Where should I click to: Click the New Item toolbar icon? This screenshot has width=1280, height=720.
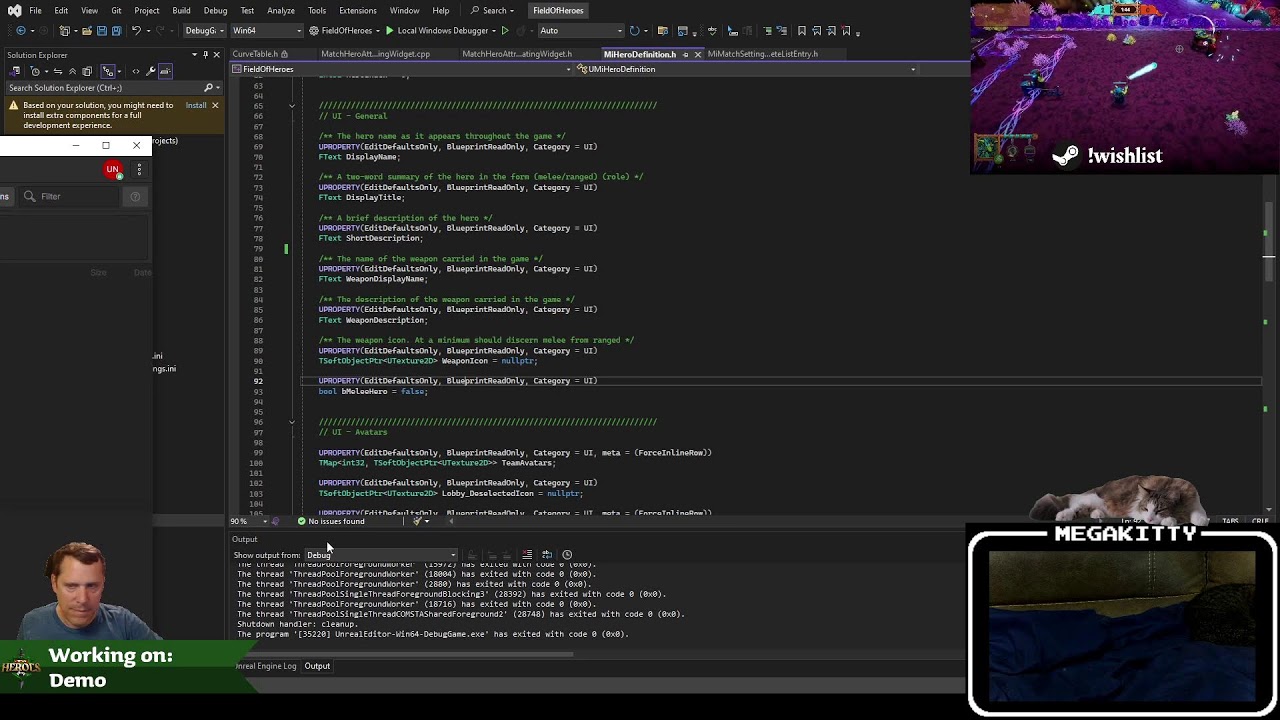click(x=64, y=31)
